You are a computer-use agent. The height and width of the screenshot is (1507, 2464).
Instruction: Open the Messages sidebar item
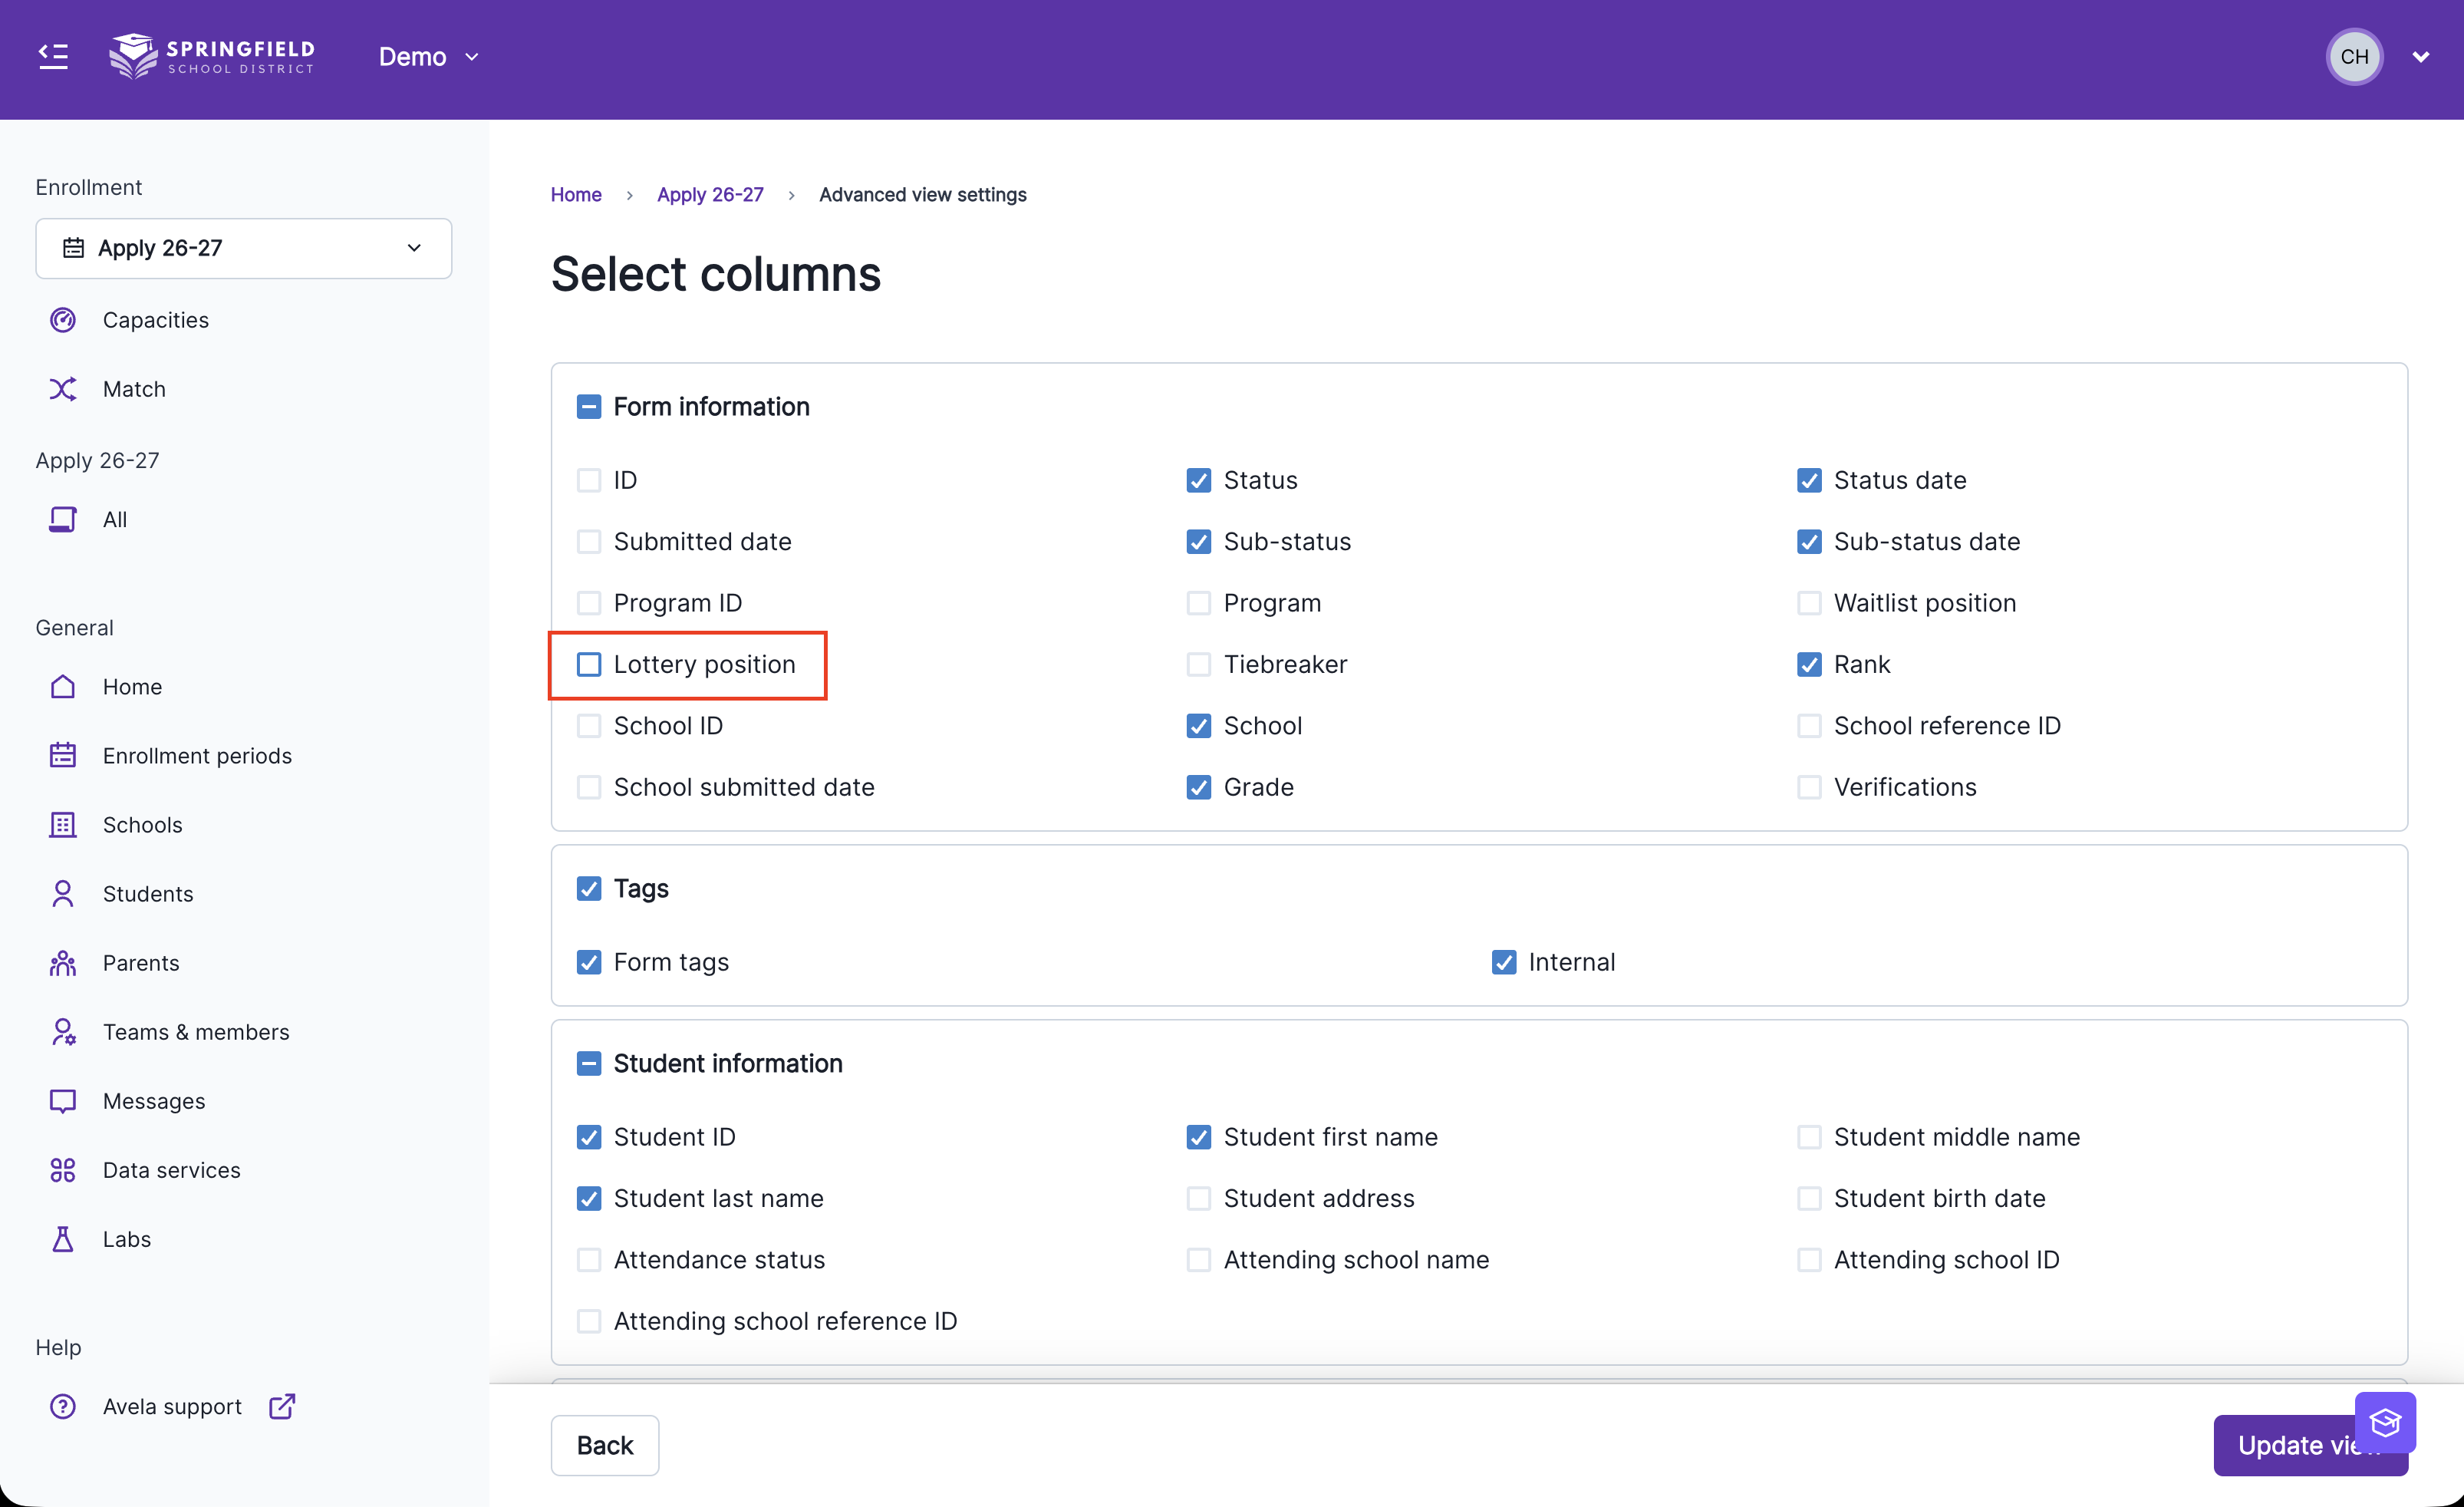[154, 1101]
